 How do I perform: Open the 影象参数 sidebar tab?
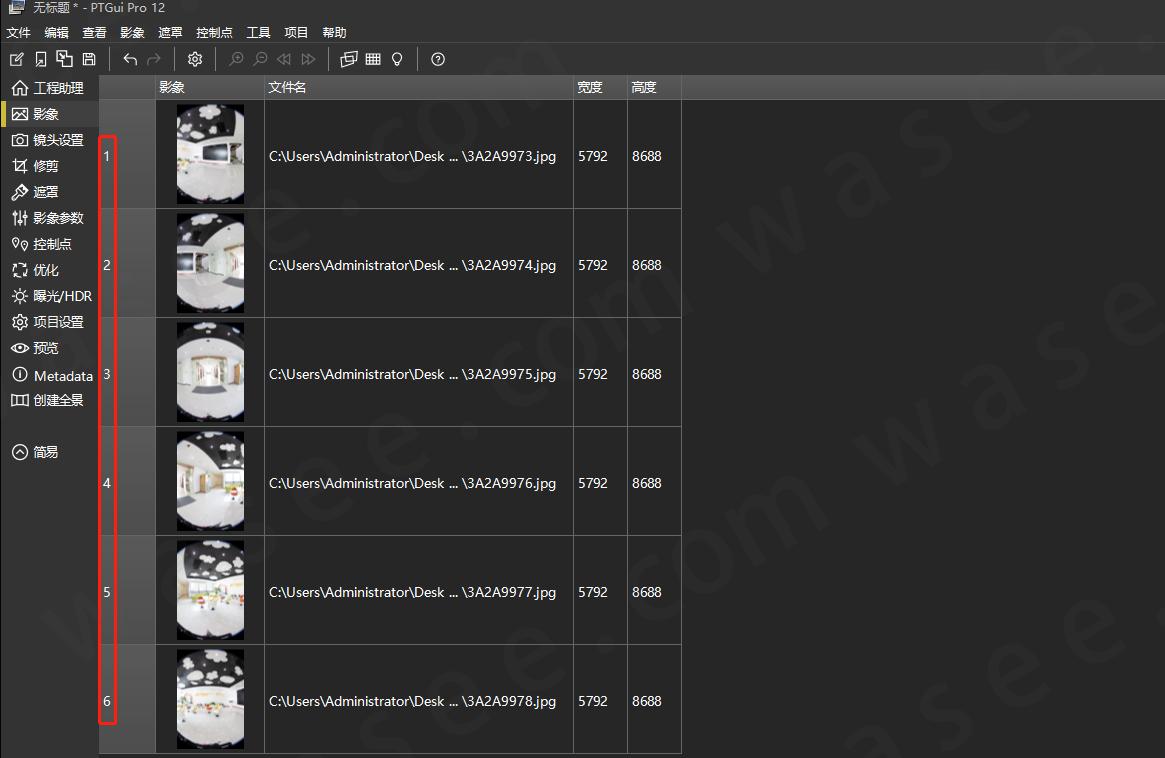pyautogui.click(x=48, y=218)
